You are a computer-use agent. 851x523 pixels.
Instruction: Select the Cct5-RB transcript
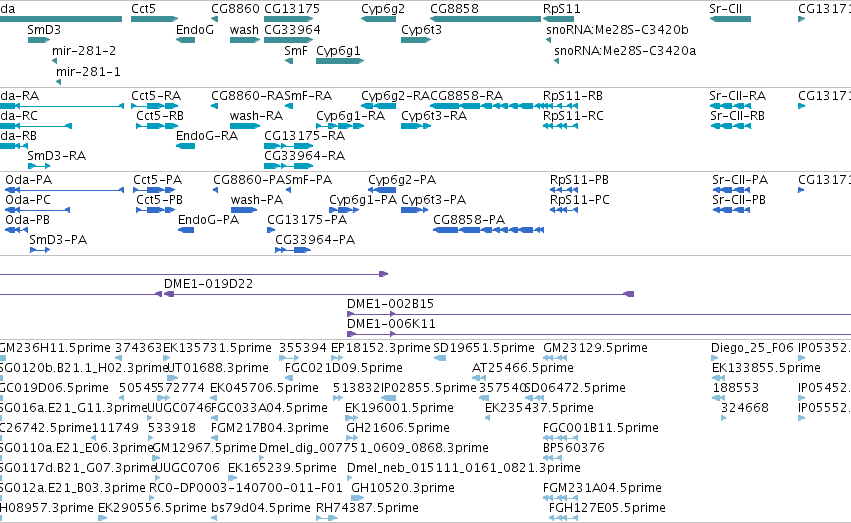coord(157,126)
